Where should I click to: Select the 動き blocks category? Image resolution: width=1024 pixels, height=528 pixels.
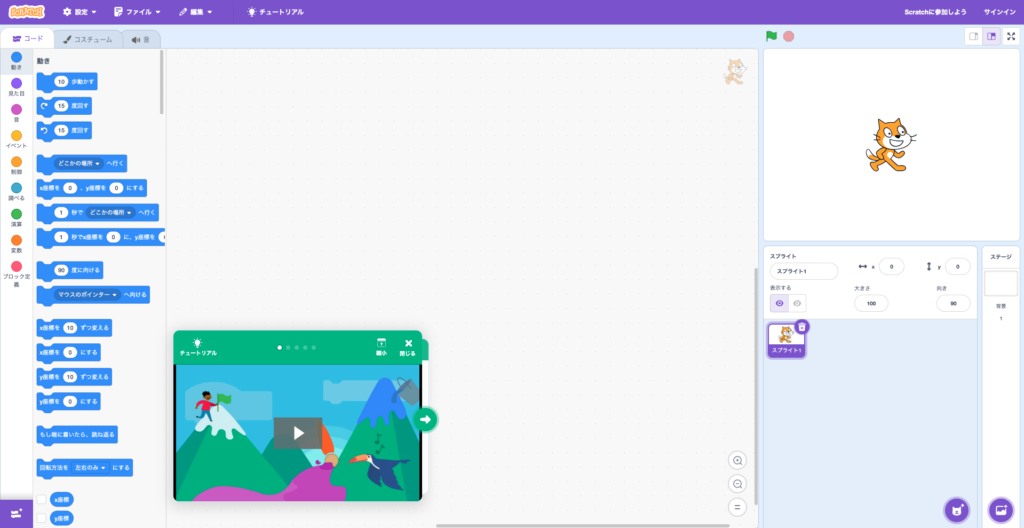tap(16, 61)
